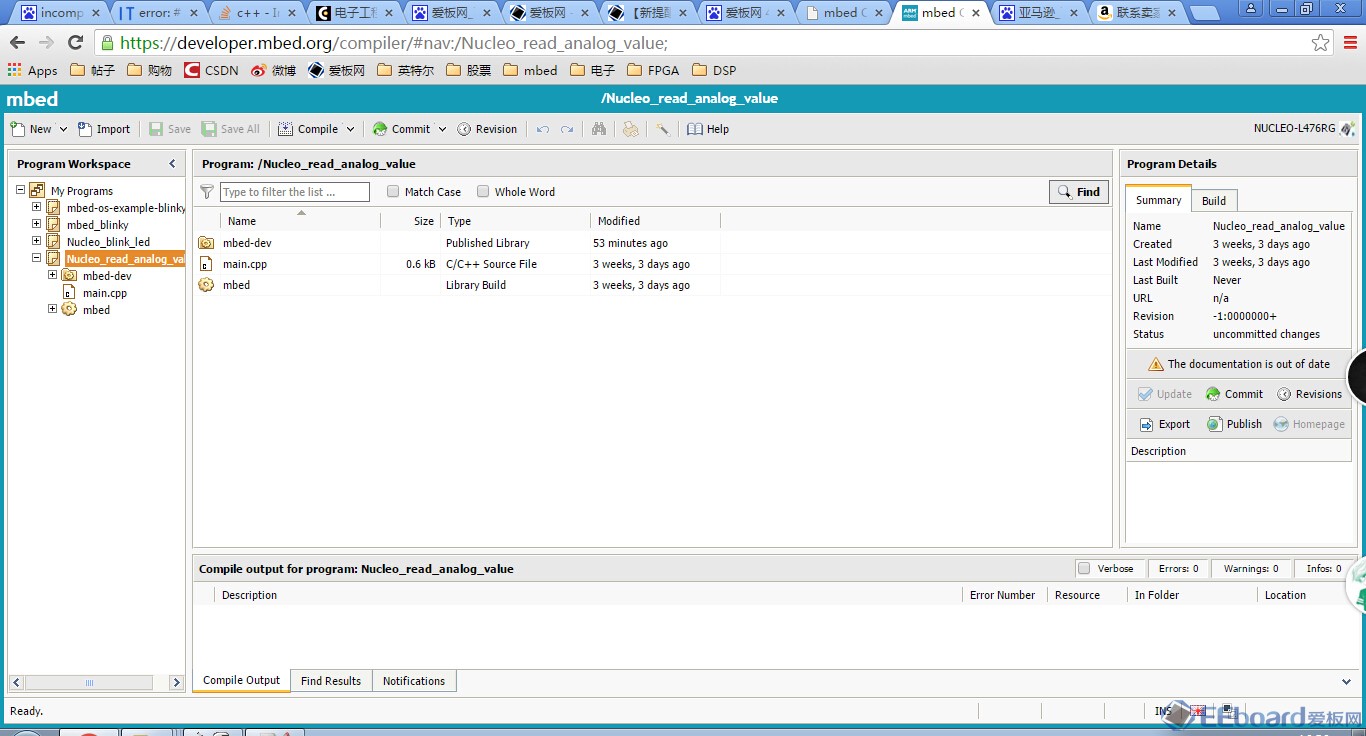Image resolution: width=1366 pixels, height=736 pixels.
Task: Click Export in Program Details panel
Action: (x=1164, y=424)
